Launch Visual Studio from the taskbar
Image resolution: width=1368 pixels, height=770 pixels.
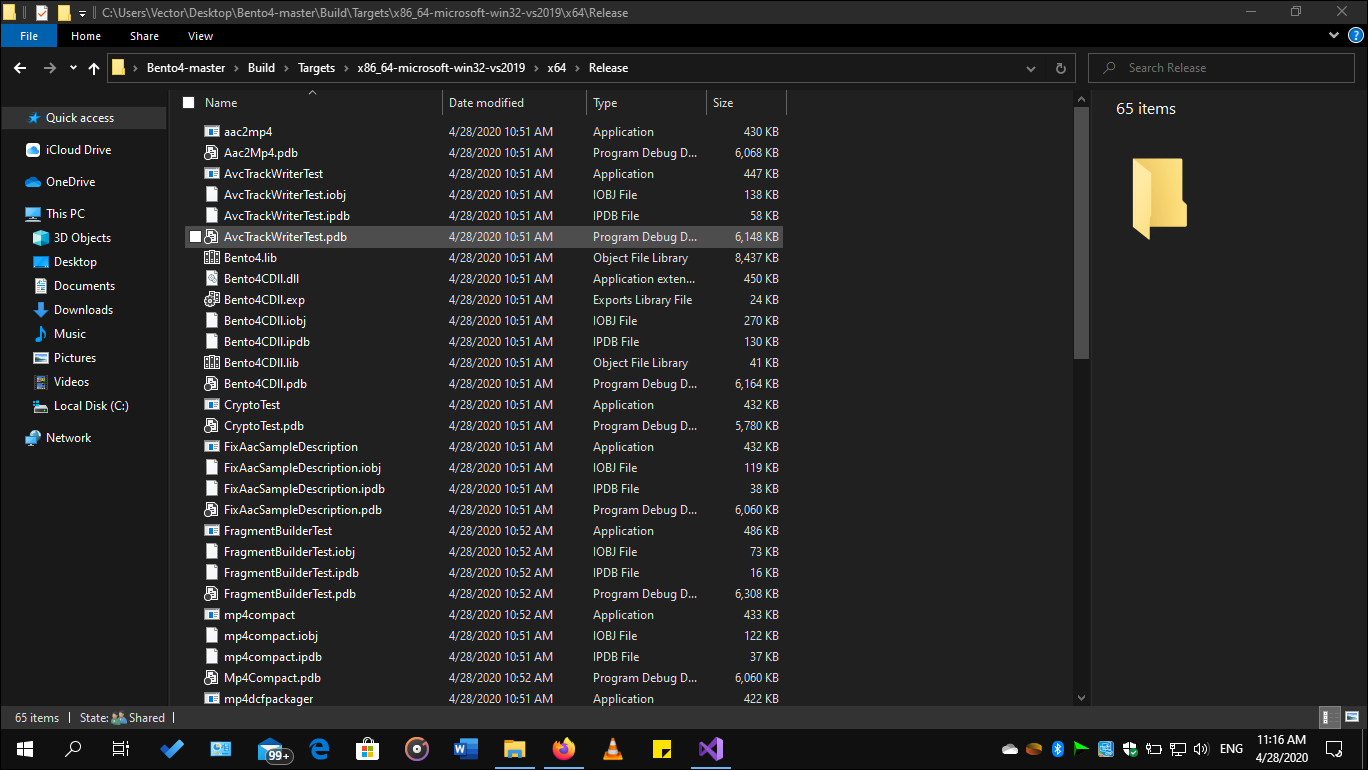click(710, 748)
